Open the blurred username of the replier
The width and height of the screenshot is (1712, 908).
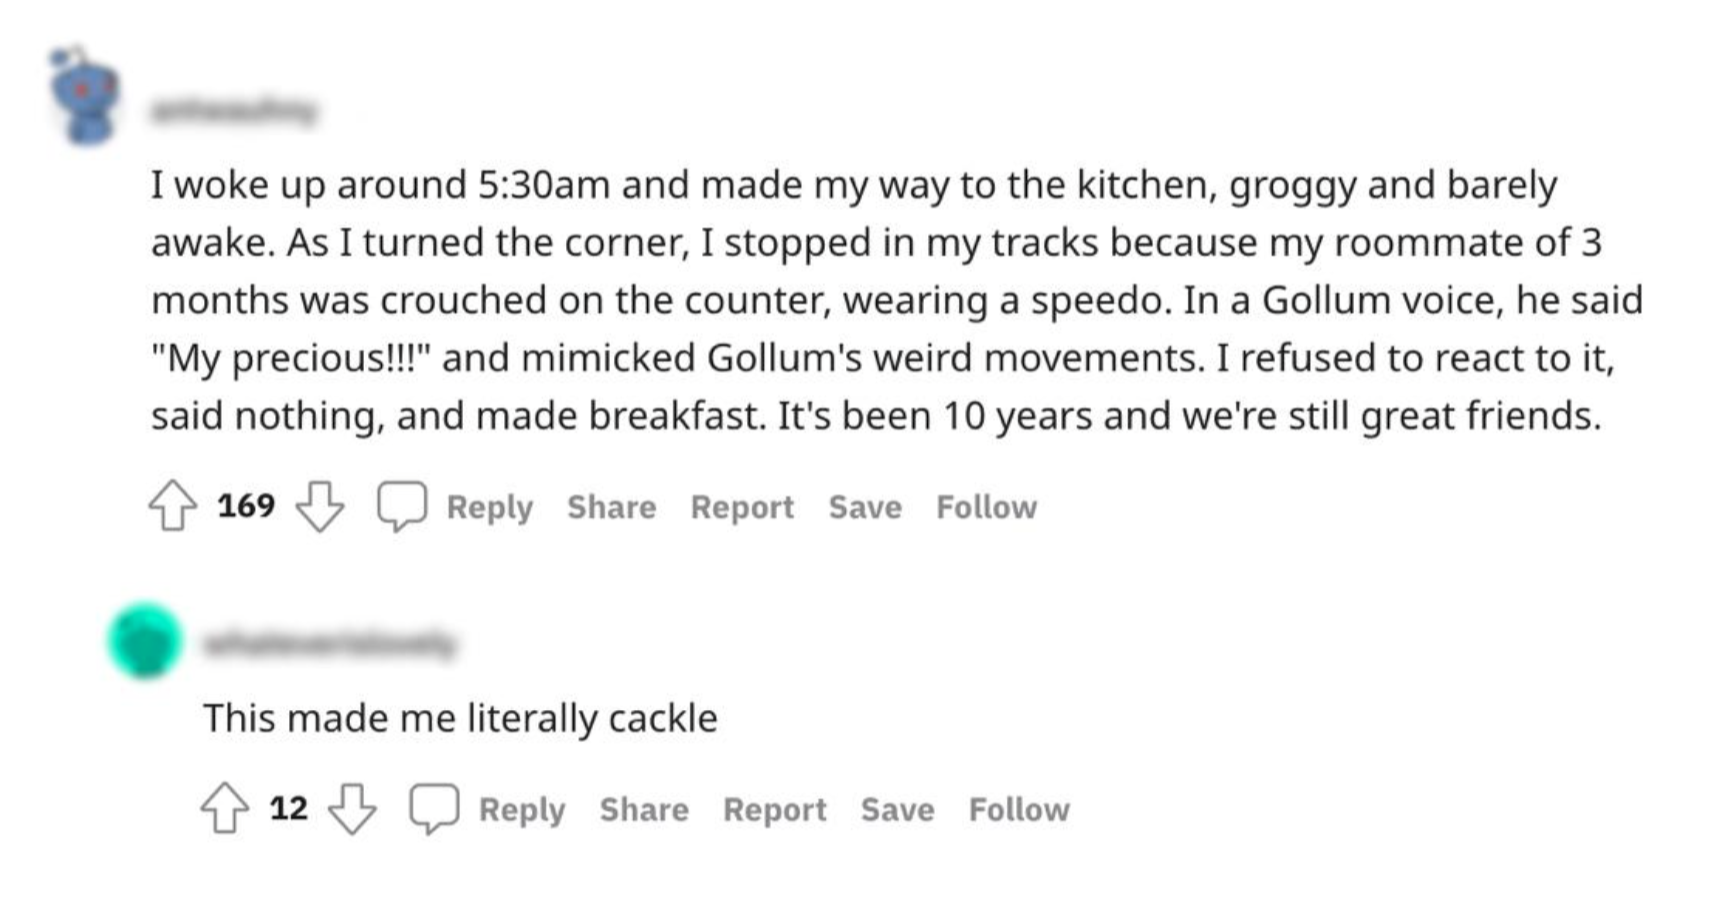point(329,644)
